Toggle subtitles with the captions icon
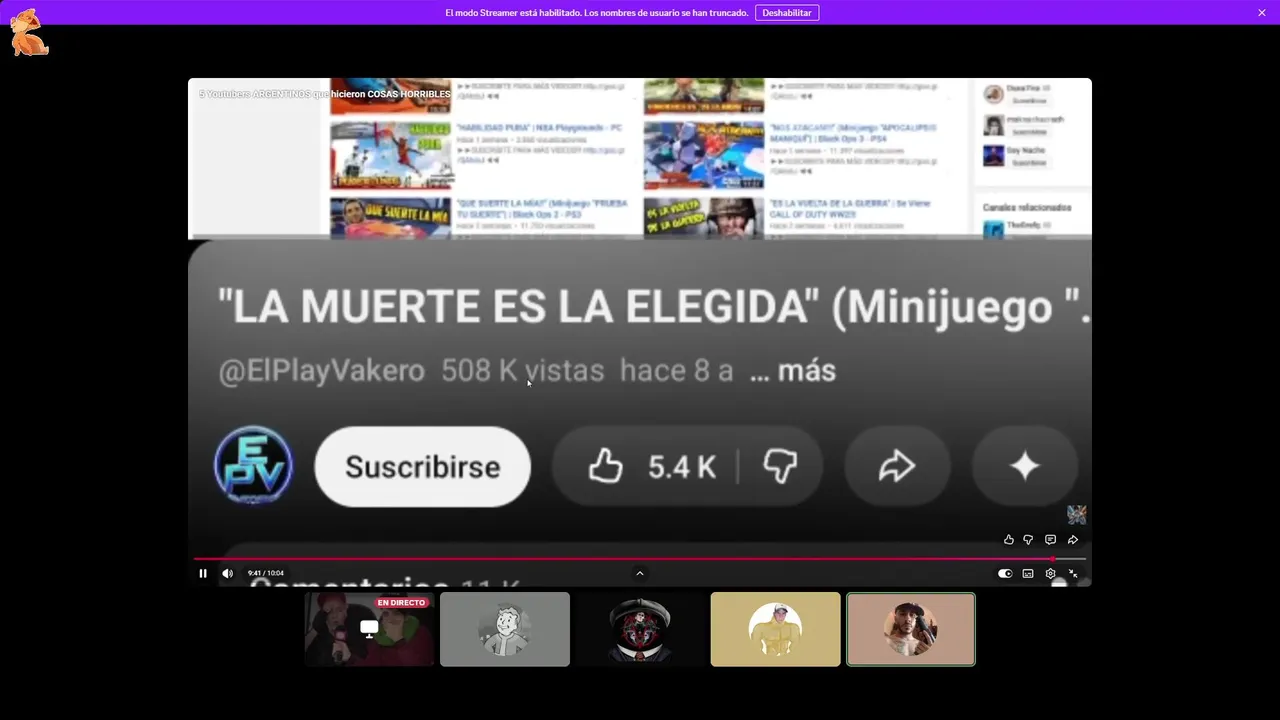The height and width of the screenshot is (720, 1280). (x=1028, y=574)
